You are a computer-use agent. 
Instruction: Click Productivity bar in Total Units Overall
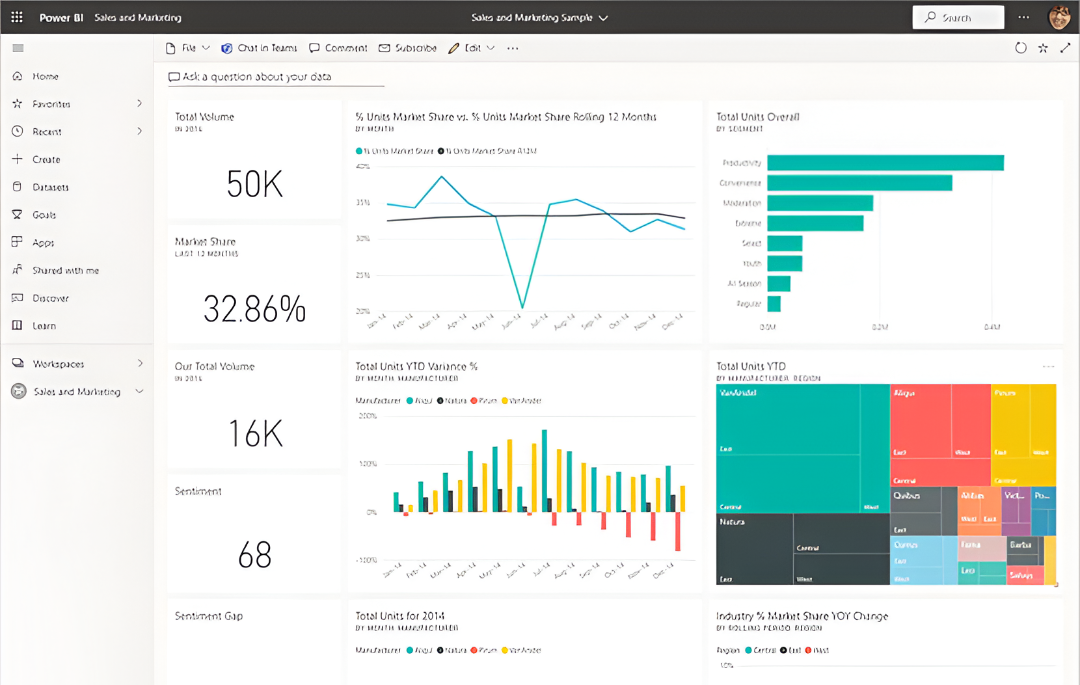coord(885,162)
